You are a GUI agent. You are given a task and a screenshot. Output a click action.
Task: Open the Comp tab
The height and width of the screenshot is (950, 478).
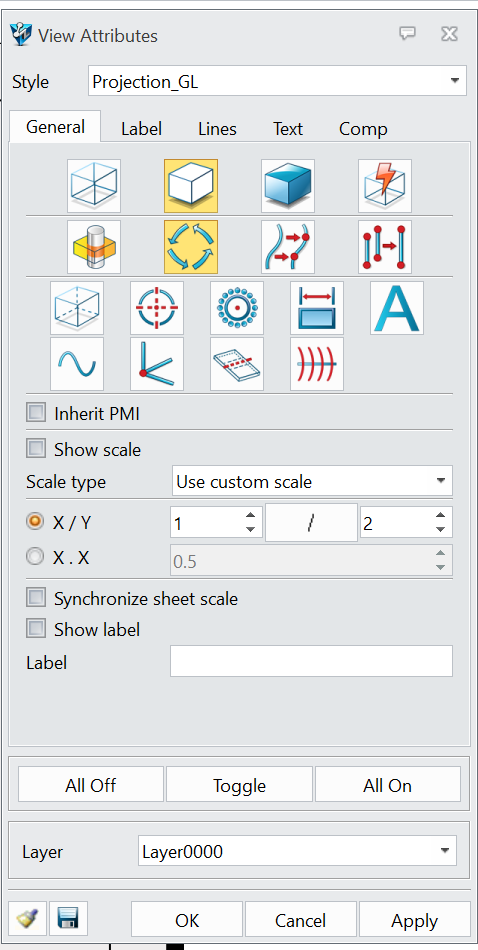point(363,129)
